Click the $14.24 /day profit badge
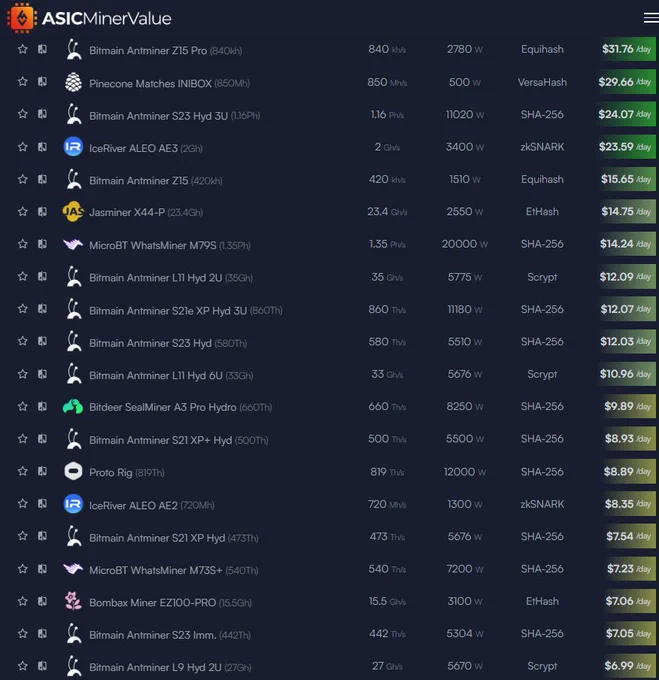Screen dimensions: 659x680 click(x=626, y=244)
